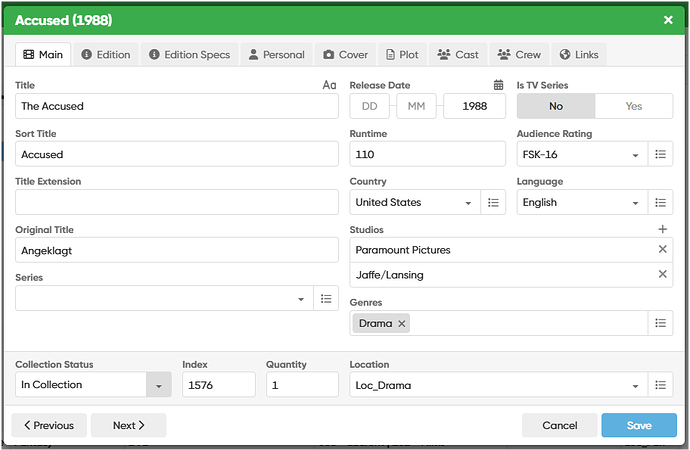Screen dimensions: 690x450
Task: Switch to the Cast tab
Action: (458, 55)
